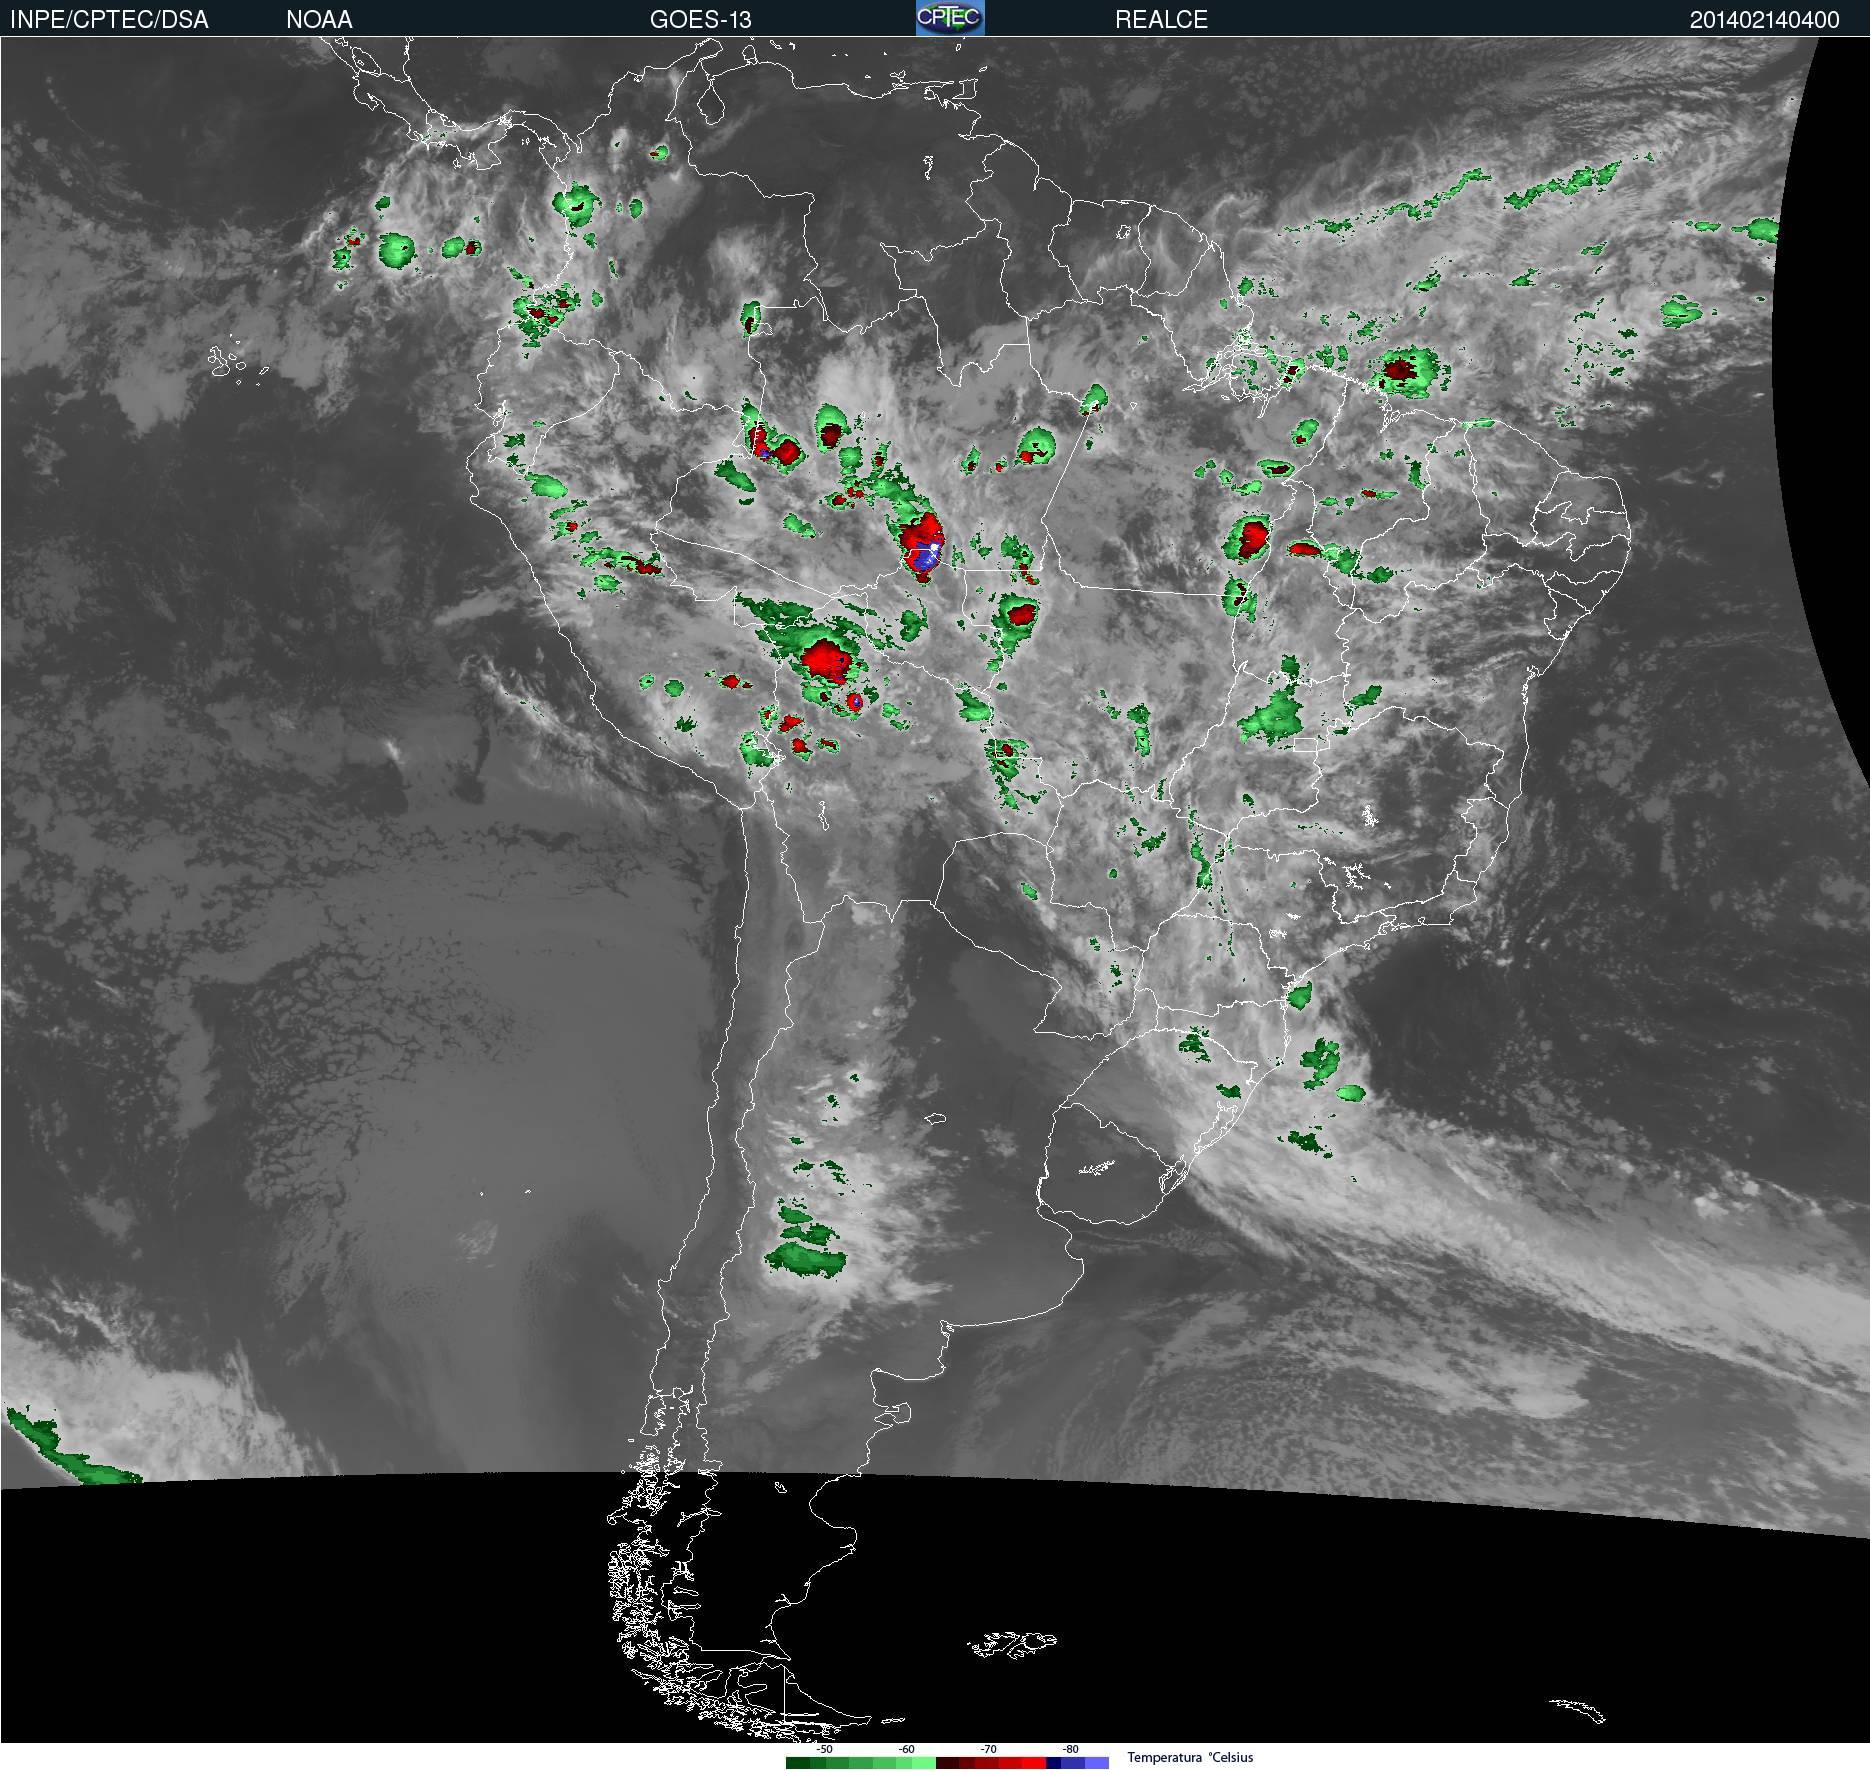Click the Temperatura °Celsius legend label

(1190, 1757)
